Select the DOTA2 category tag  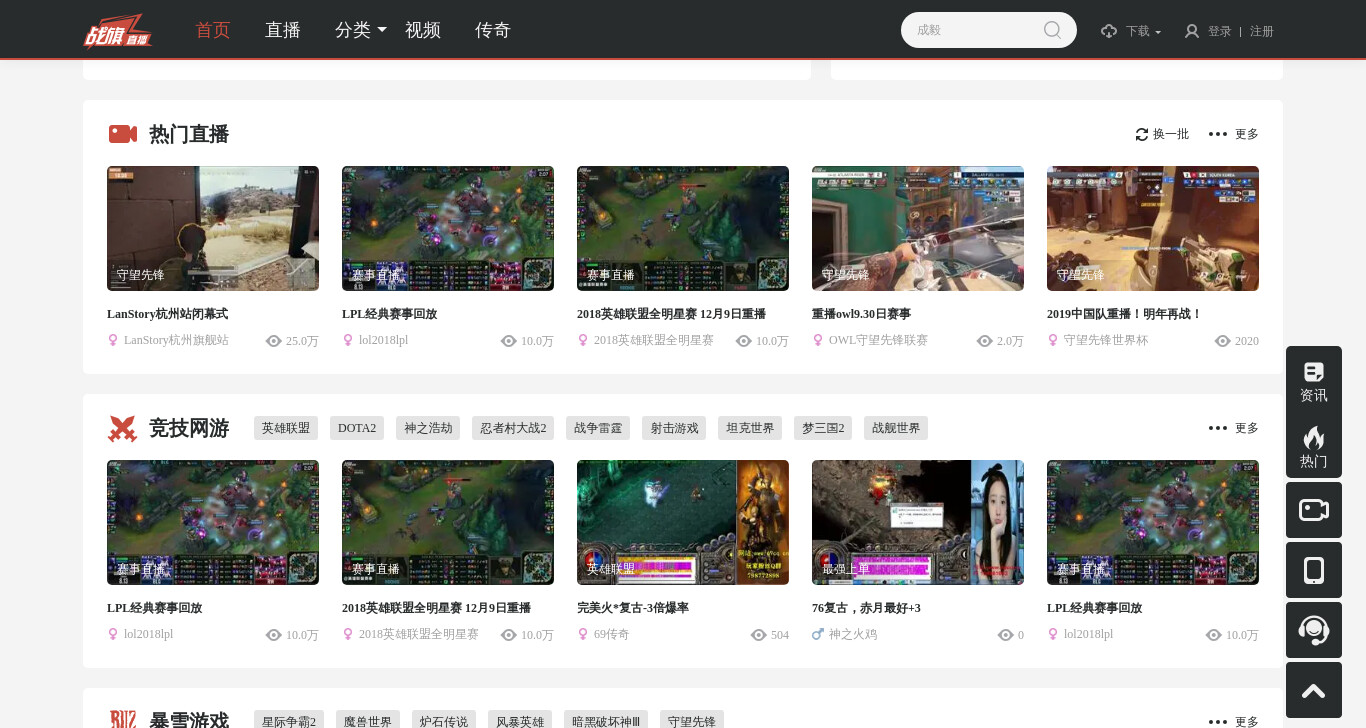coord(357,428)
